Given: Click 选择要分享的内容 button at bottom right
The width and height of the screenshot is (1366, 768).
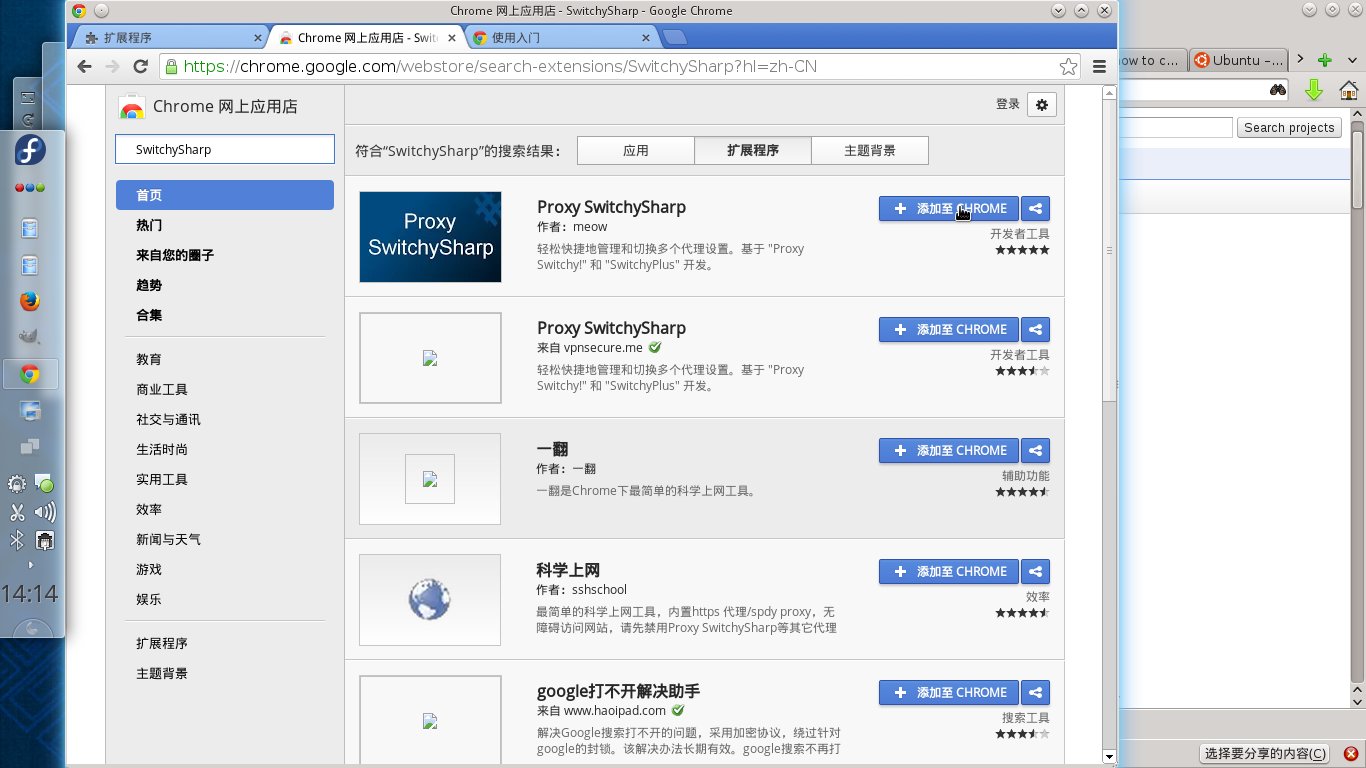Looking at the screenshot, I should 1267,753.
